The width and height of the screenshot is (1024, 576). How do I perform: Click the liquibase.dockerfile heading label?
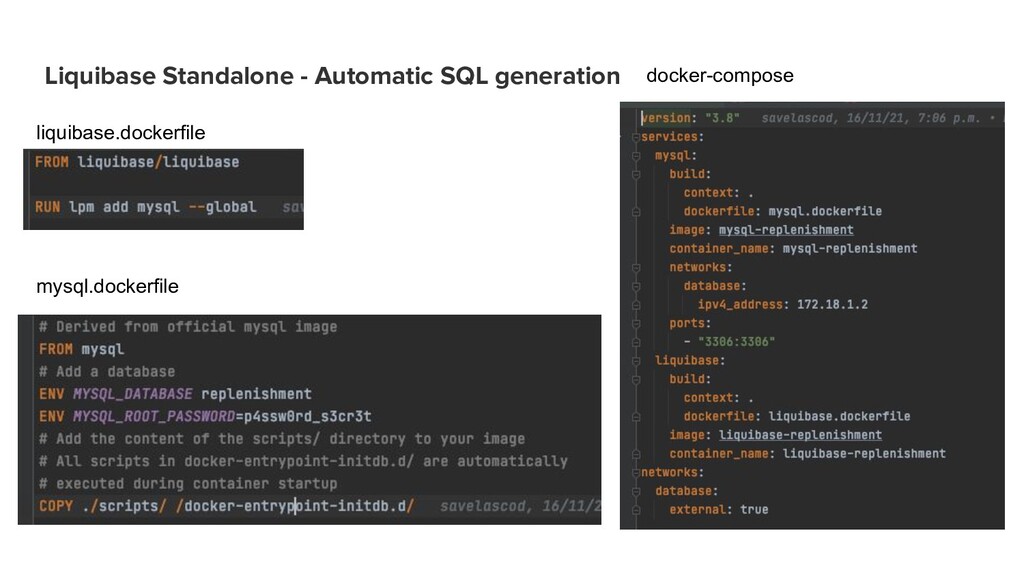[x=121, y=133]
